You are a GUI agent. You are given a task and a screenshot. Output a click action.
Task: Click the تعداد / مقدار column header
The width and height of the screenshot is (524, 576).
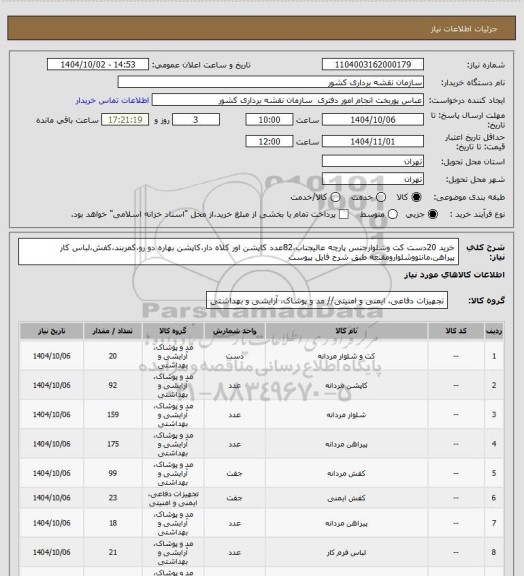pos(112,331)
